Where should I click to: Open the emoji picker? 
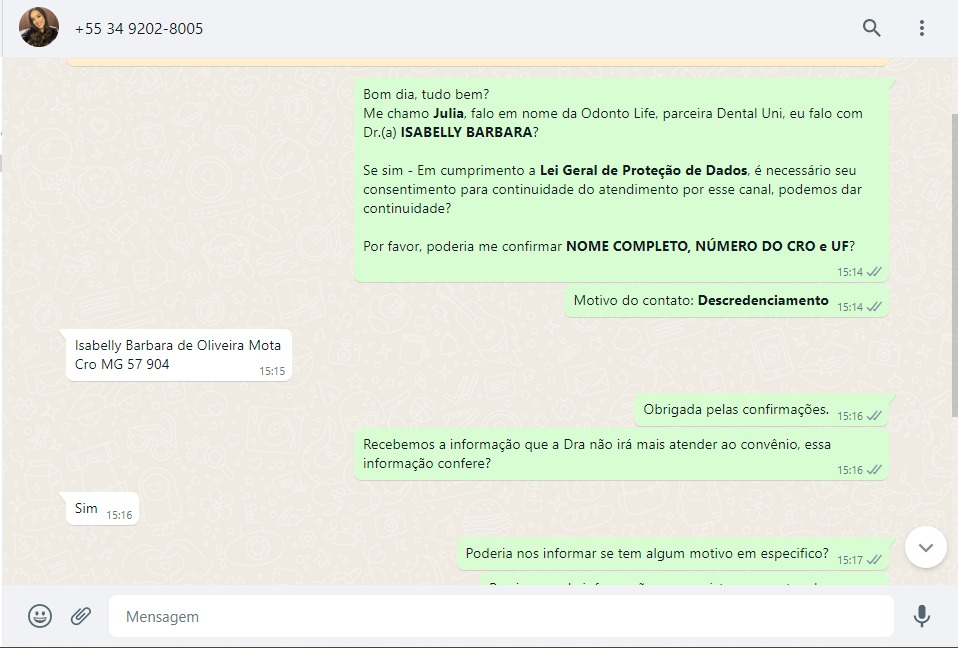pyautogui.click(x=40, y=616)
